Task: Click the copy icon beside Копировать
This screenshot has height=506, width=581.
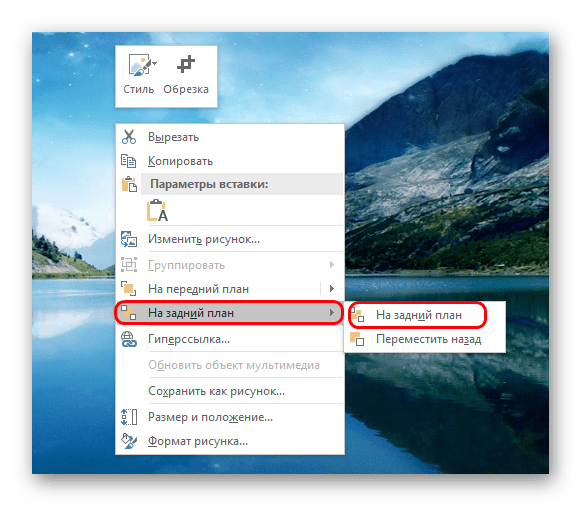Action: point(129,161)
